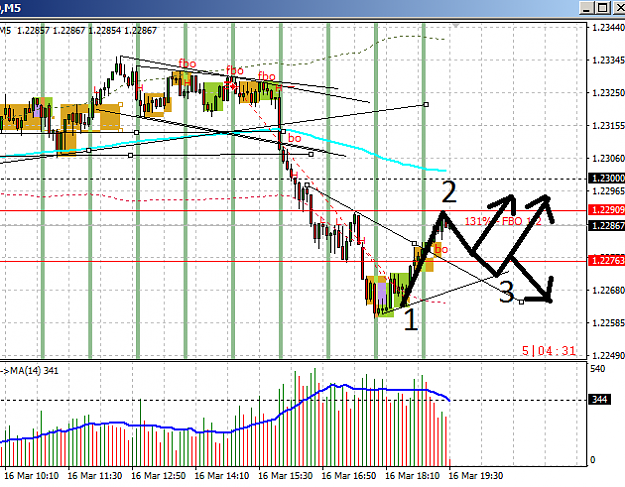Click the 540 volume scale label
The height and width of the screenshot is (487, 625).
[597, 369]
